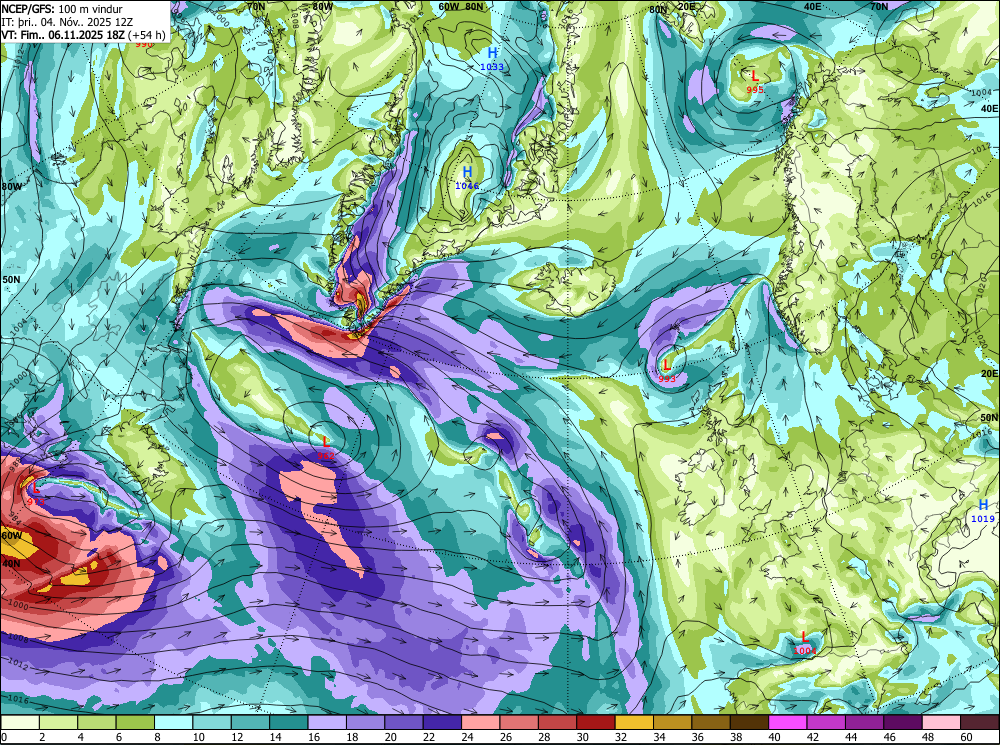The height and width of the screenshot is (745, 1000).
Task: Click the 40–42 magenta legend swatch
Action: point(788,722)
